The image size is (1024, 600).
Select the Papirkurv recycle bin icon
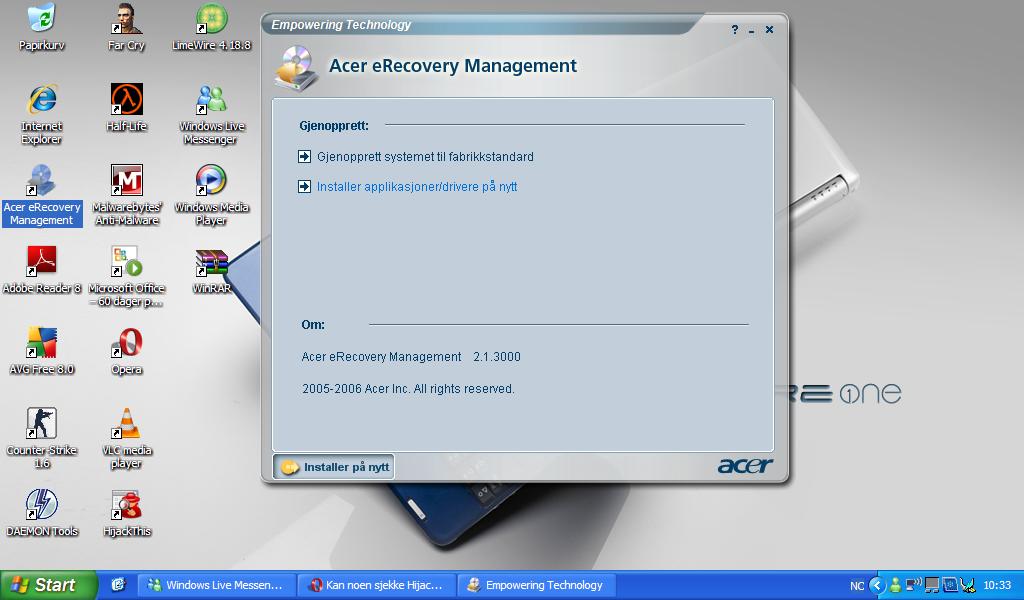click(x=41, y=27)
